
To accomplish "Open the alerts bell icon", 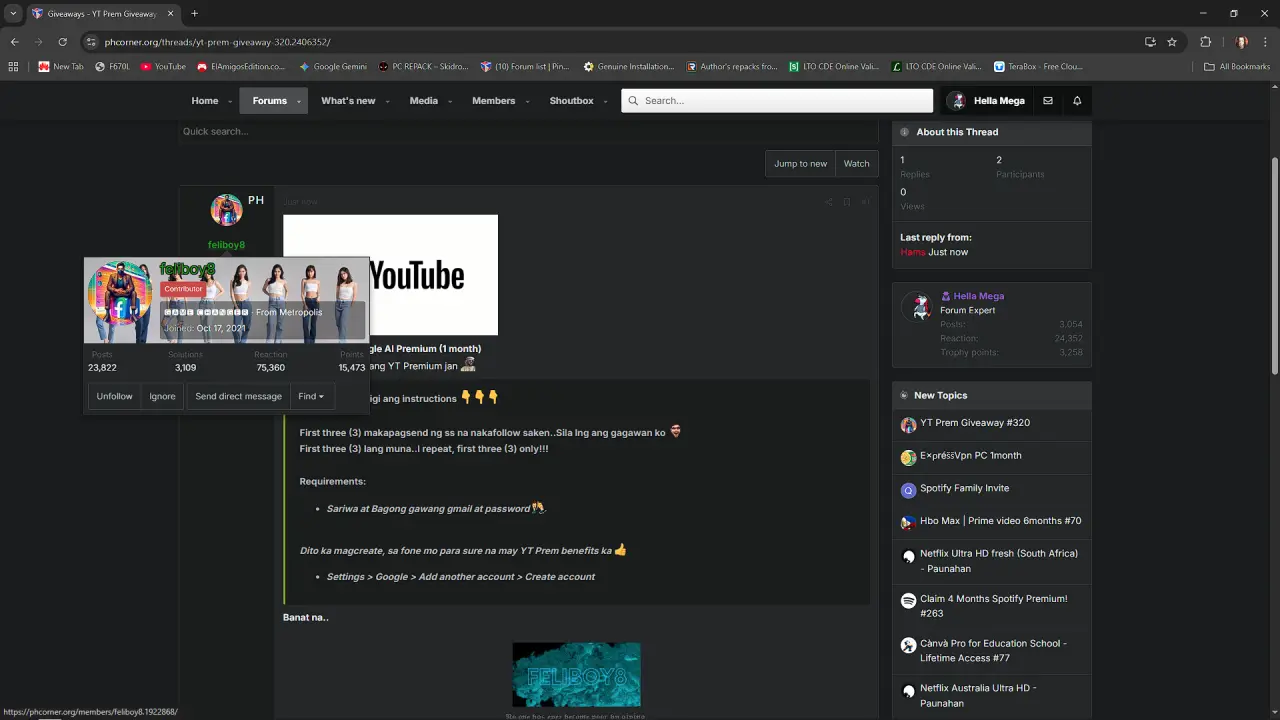I will 1077,101.
